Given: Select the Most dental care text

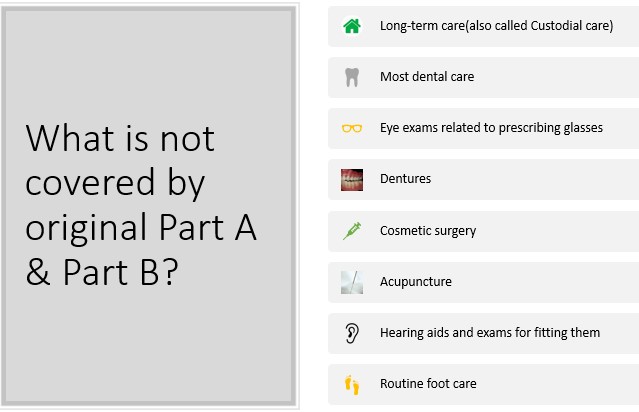Looking at the screenshot, I should (x=427, y=77).
